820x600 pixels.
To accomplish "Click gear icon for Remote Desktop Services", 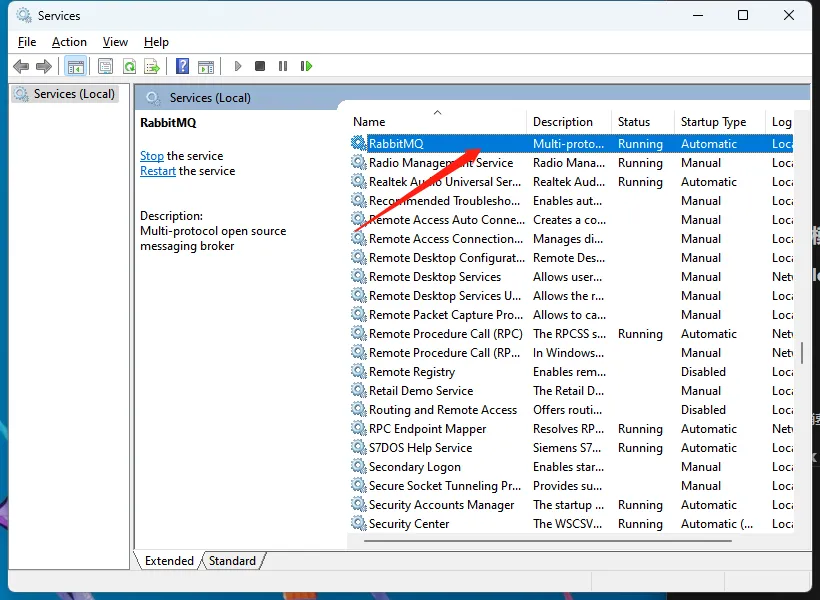I will pos(358,276).
